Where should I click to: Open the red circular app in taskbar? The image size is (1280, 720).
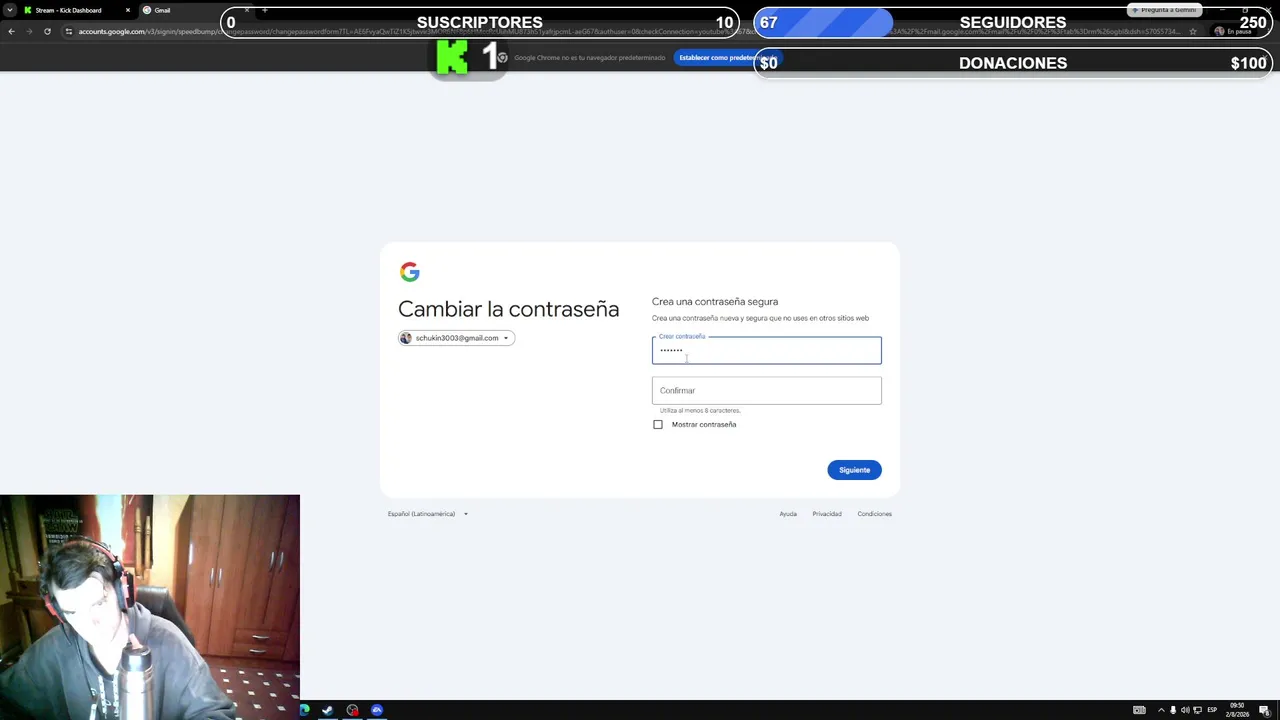(x=352, y=710)
